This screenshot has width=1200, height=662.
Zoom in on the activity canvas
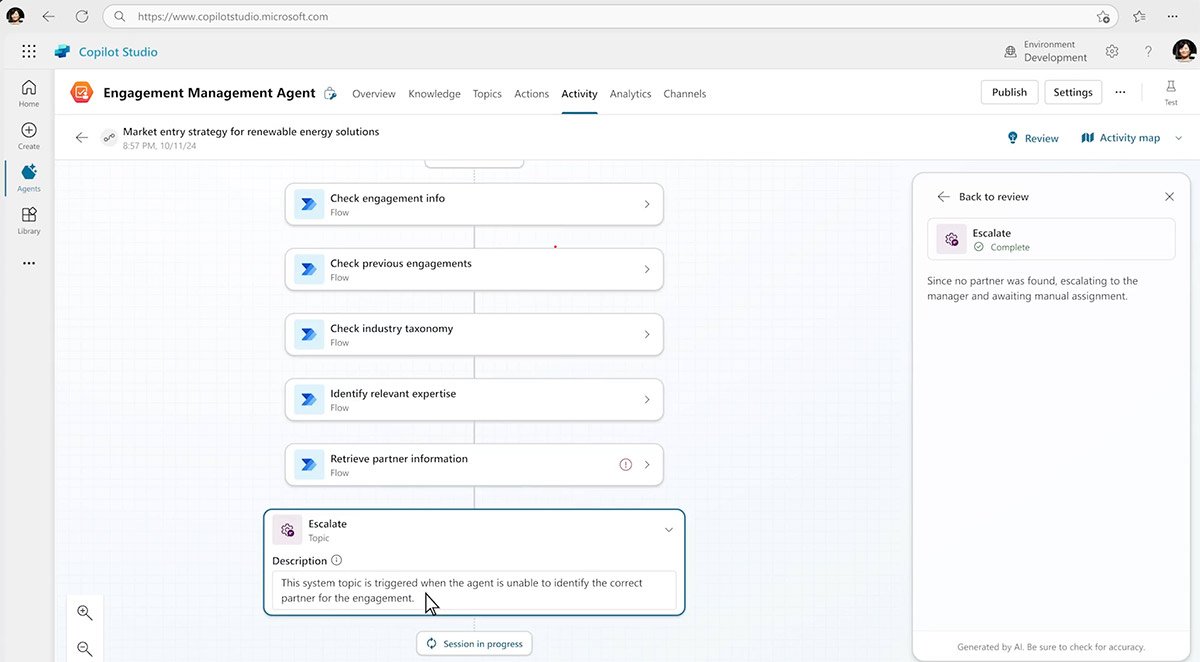[x=85, y=613]
